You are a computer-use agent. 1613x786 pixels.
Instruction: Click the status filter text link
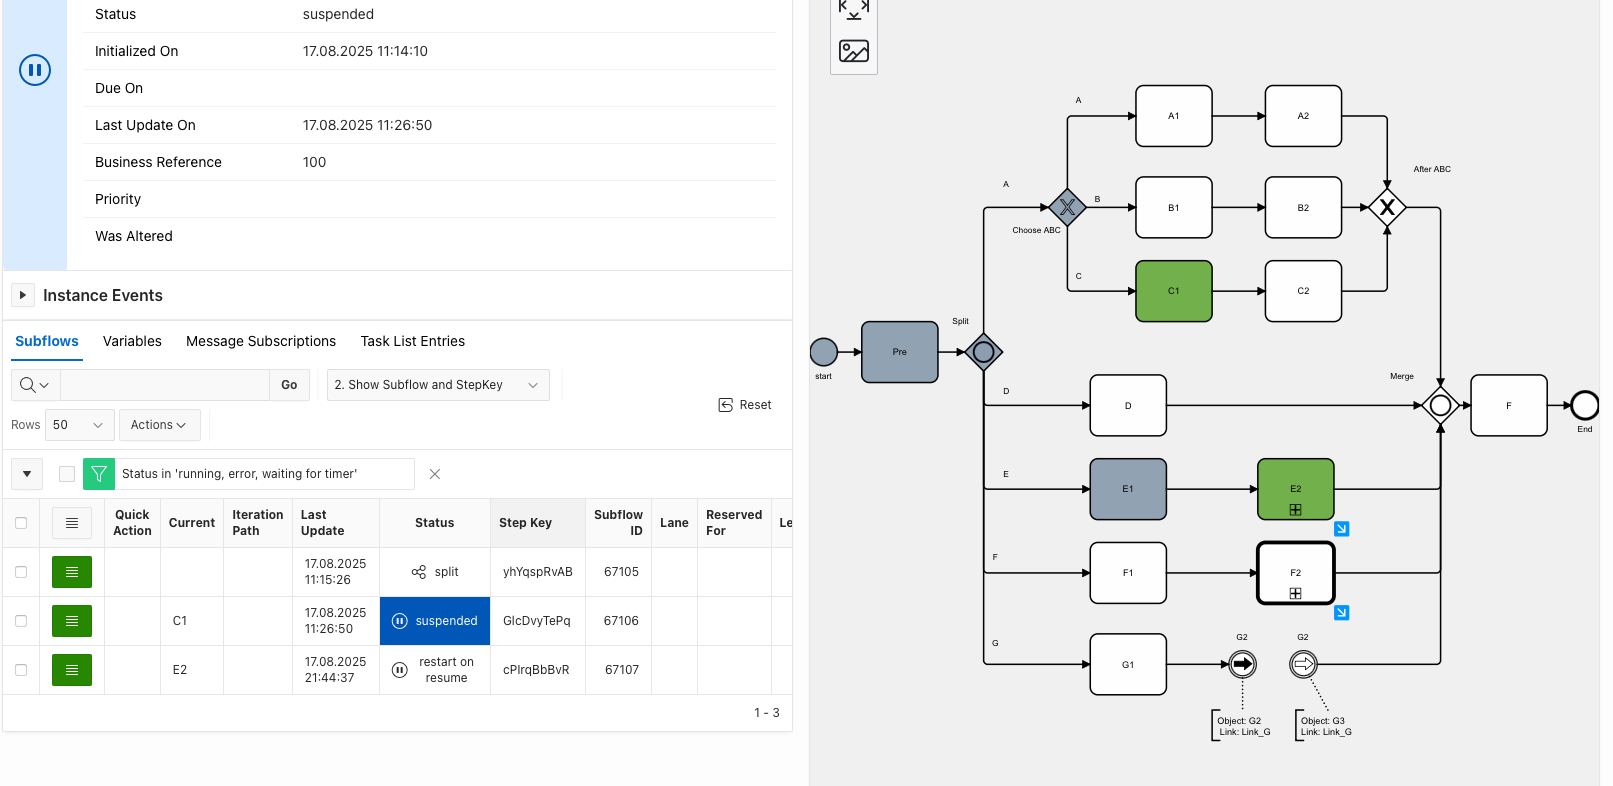click(x=239, y=474)
